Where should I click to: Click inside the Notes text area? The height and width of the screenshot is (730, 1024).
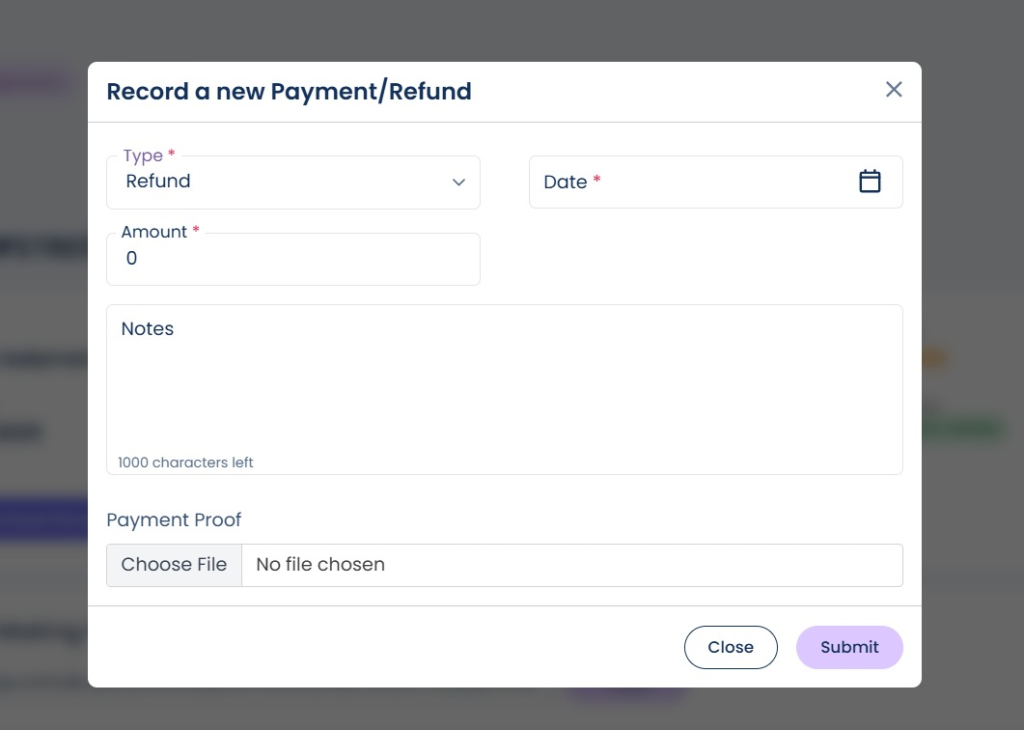click(504, 390)
